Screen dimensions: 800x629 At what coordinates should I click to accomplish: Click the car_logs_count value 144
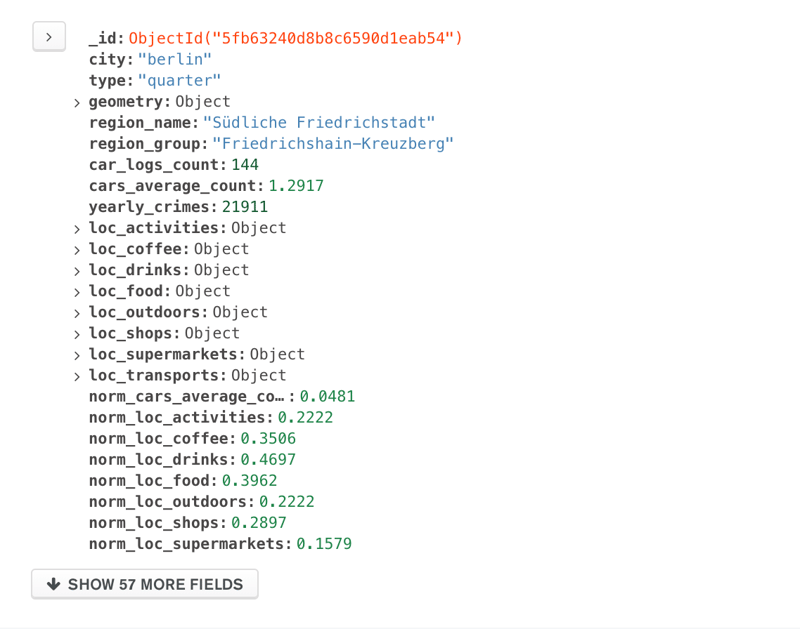pos(245,164)
